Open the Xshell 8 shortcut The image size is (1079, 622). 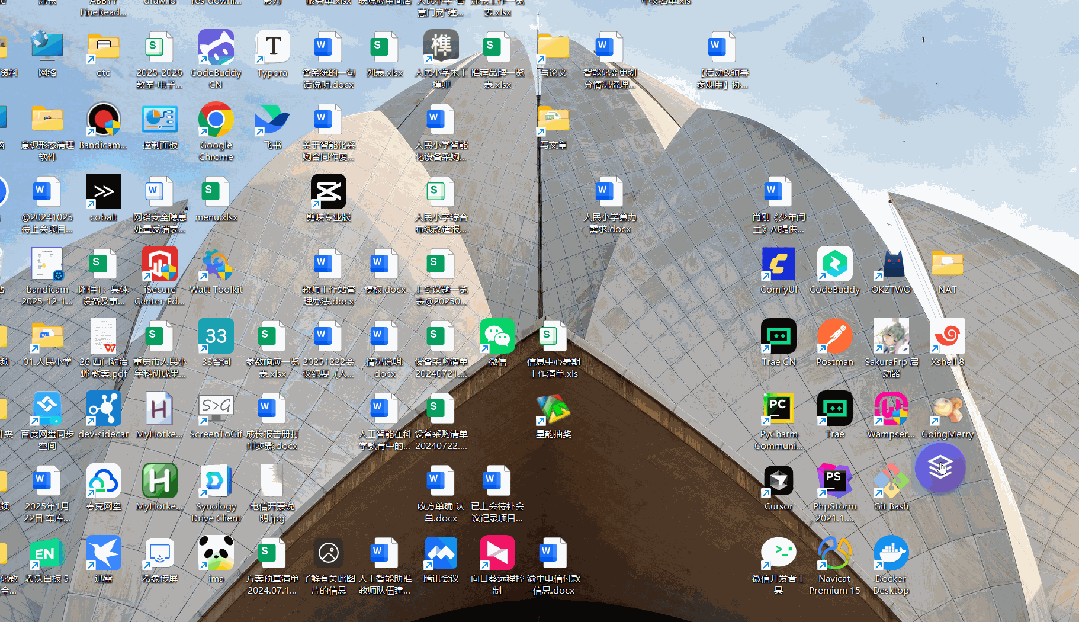click(947, 337)
